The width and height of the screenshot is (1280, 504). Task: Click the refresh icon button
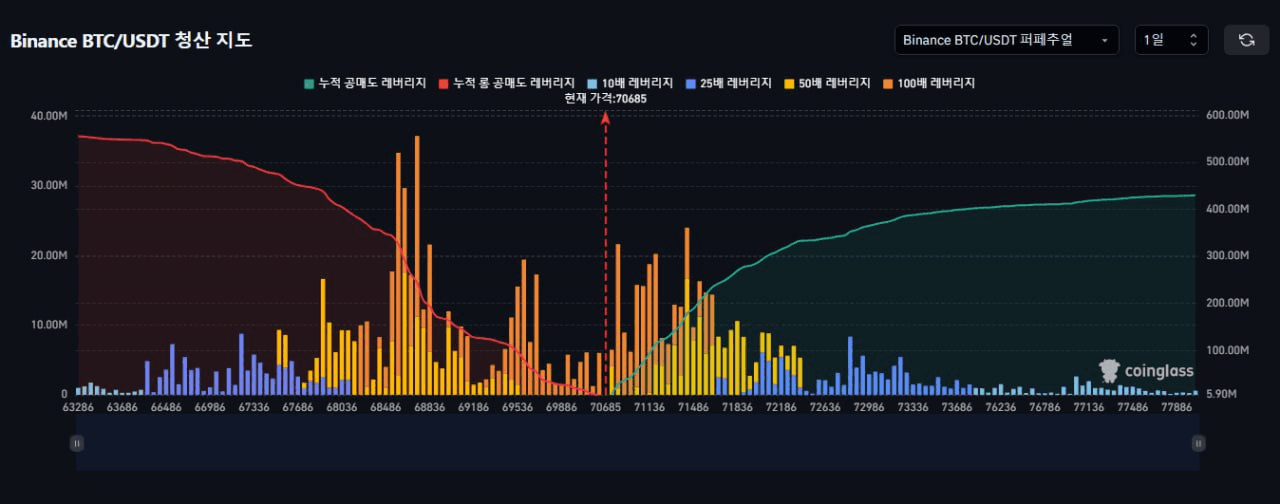1246,40
